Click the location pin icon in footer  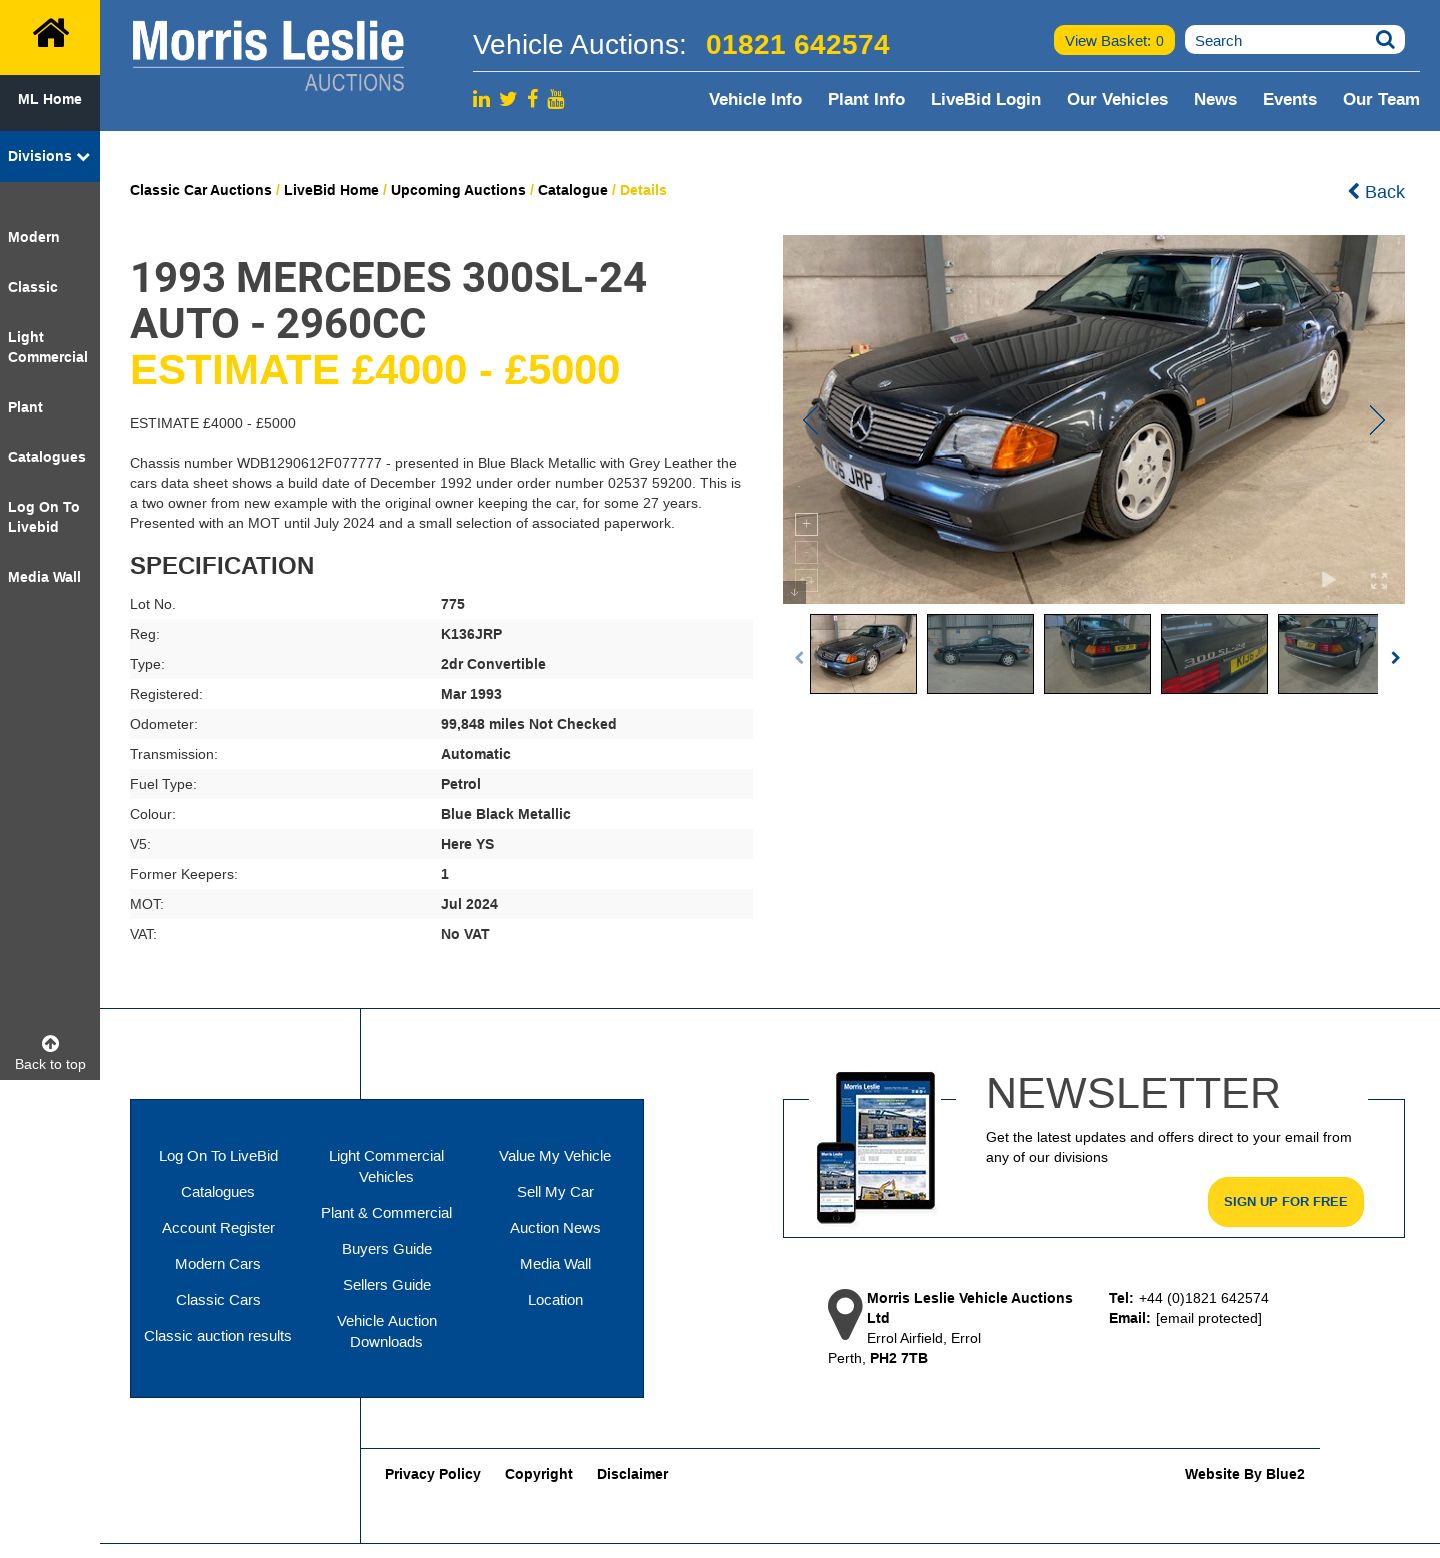[x=845, y=1314]
